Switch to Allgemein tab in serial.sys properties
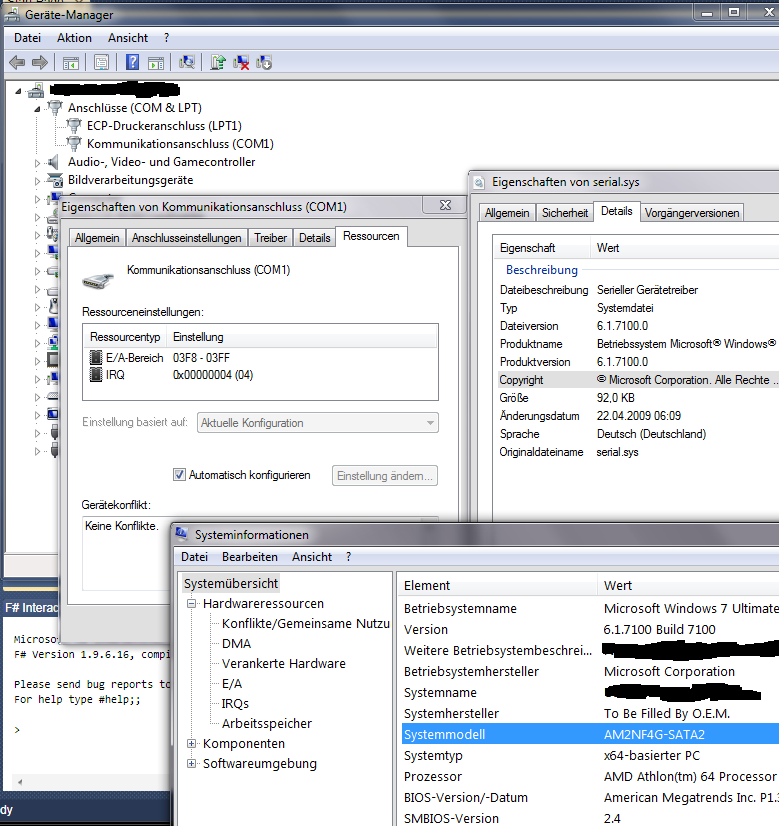779x826 pixels. 507,213
